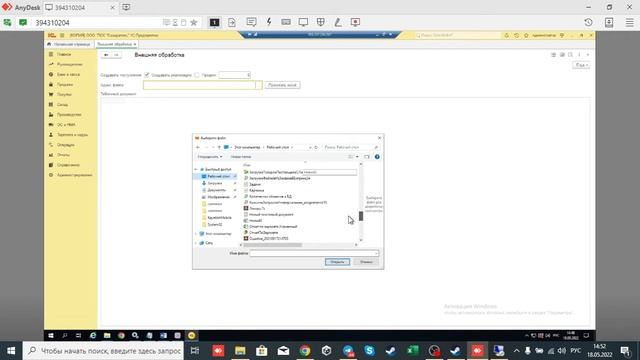Image resolution: width=640 pixels, height=360 pixels.
Task: Open AnyDesk keyboard settings icon
Action: pos(286,22)
